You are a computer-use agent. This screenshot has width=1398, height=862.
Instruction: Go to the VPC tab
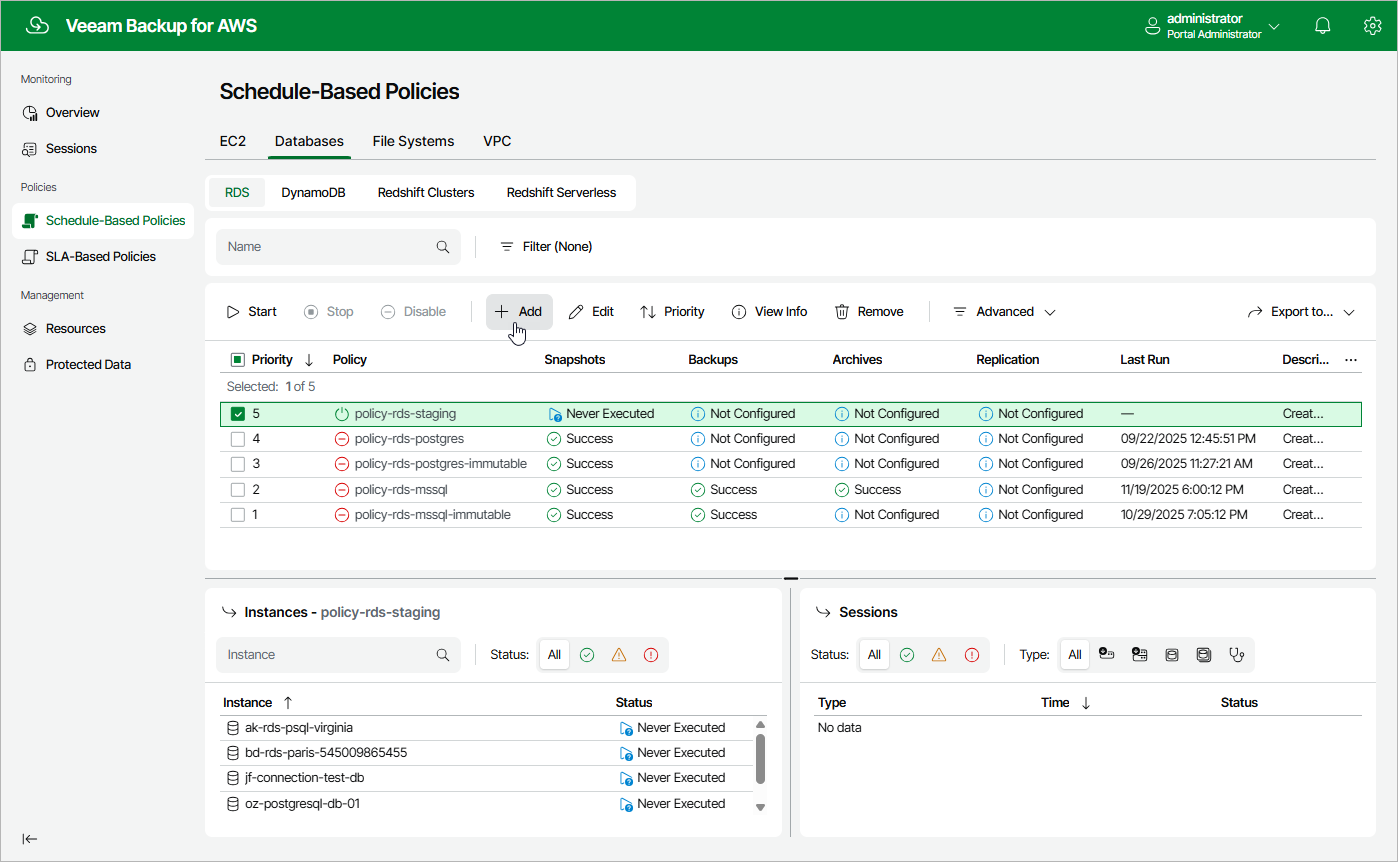click(497, 141)
